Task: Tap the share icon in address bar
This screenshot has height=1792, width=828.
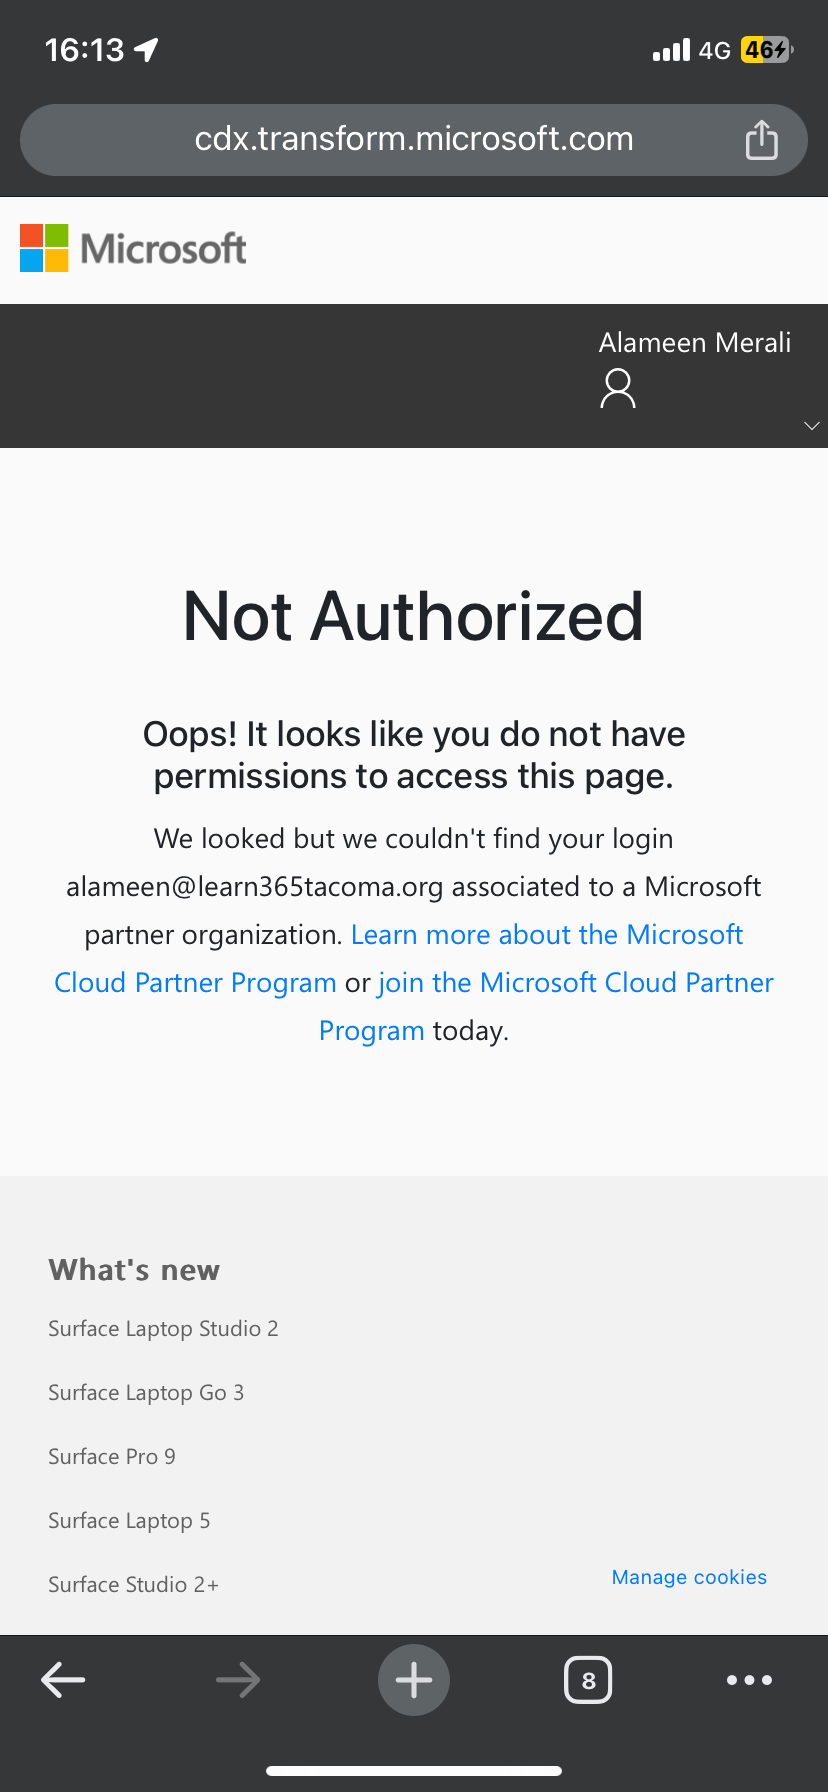Action: tap(762, 139)
